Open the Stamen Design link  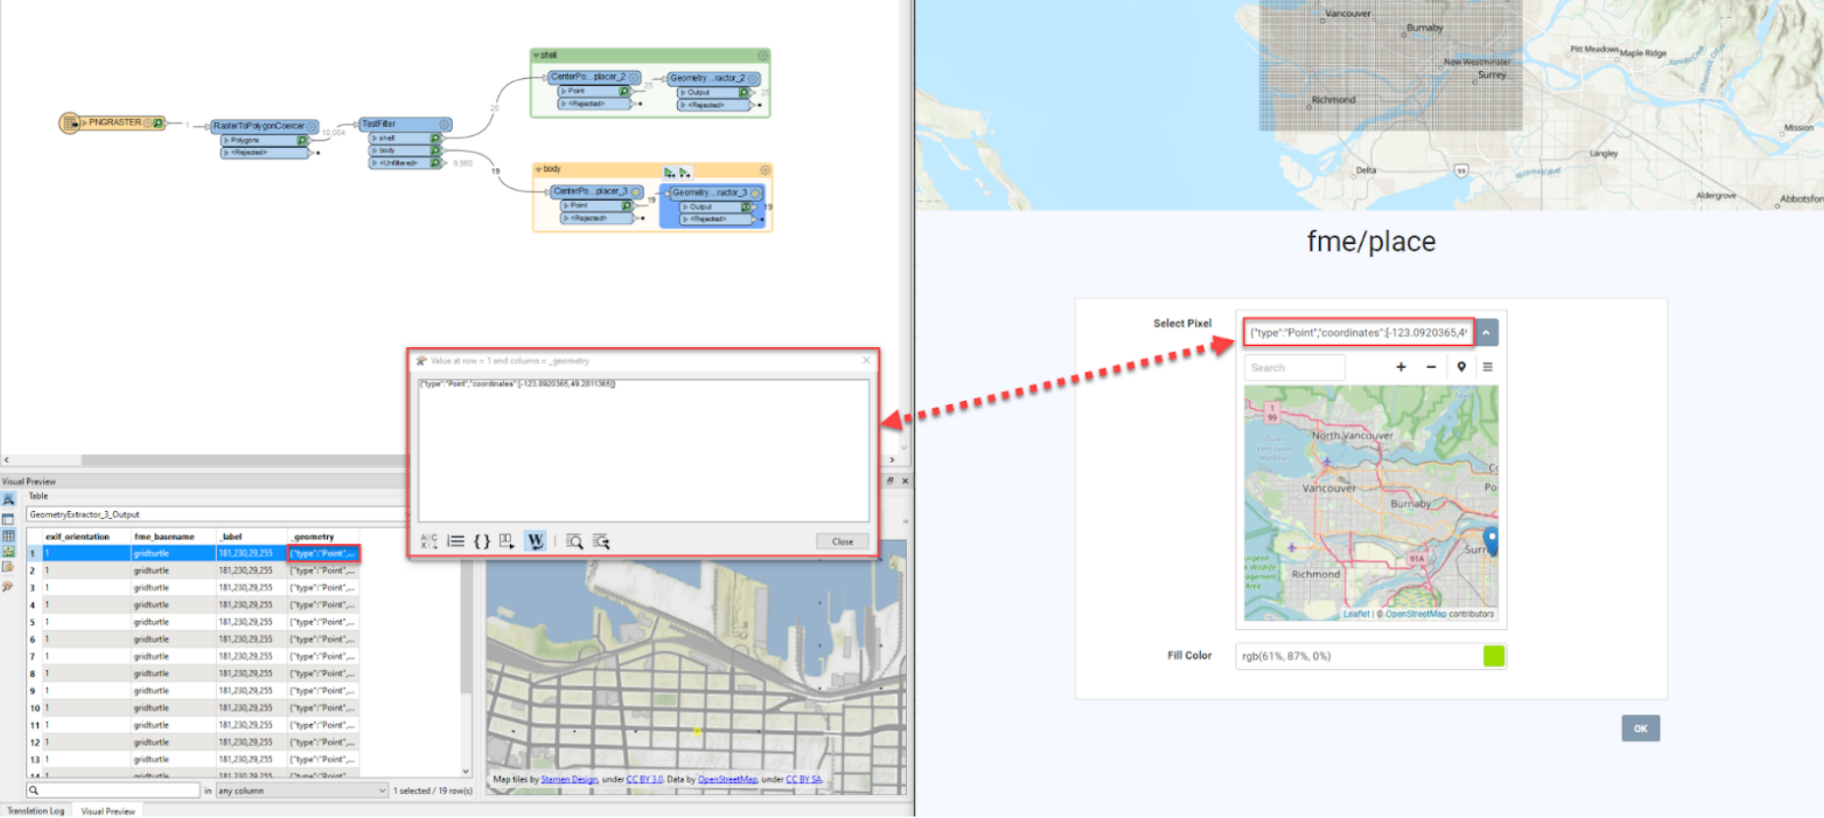(x=570, y=779)
